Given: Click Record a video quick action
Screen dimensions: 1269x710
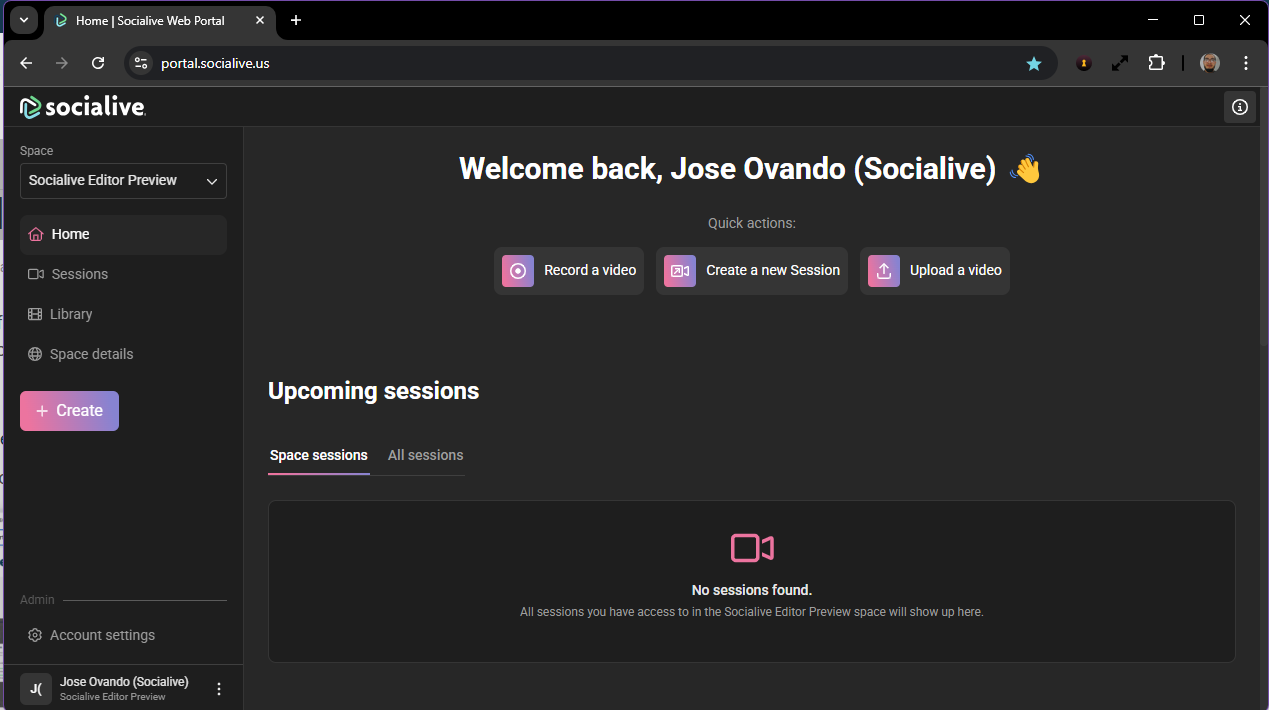Looking at the screenshot, I should point(569,271).
